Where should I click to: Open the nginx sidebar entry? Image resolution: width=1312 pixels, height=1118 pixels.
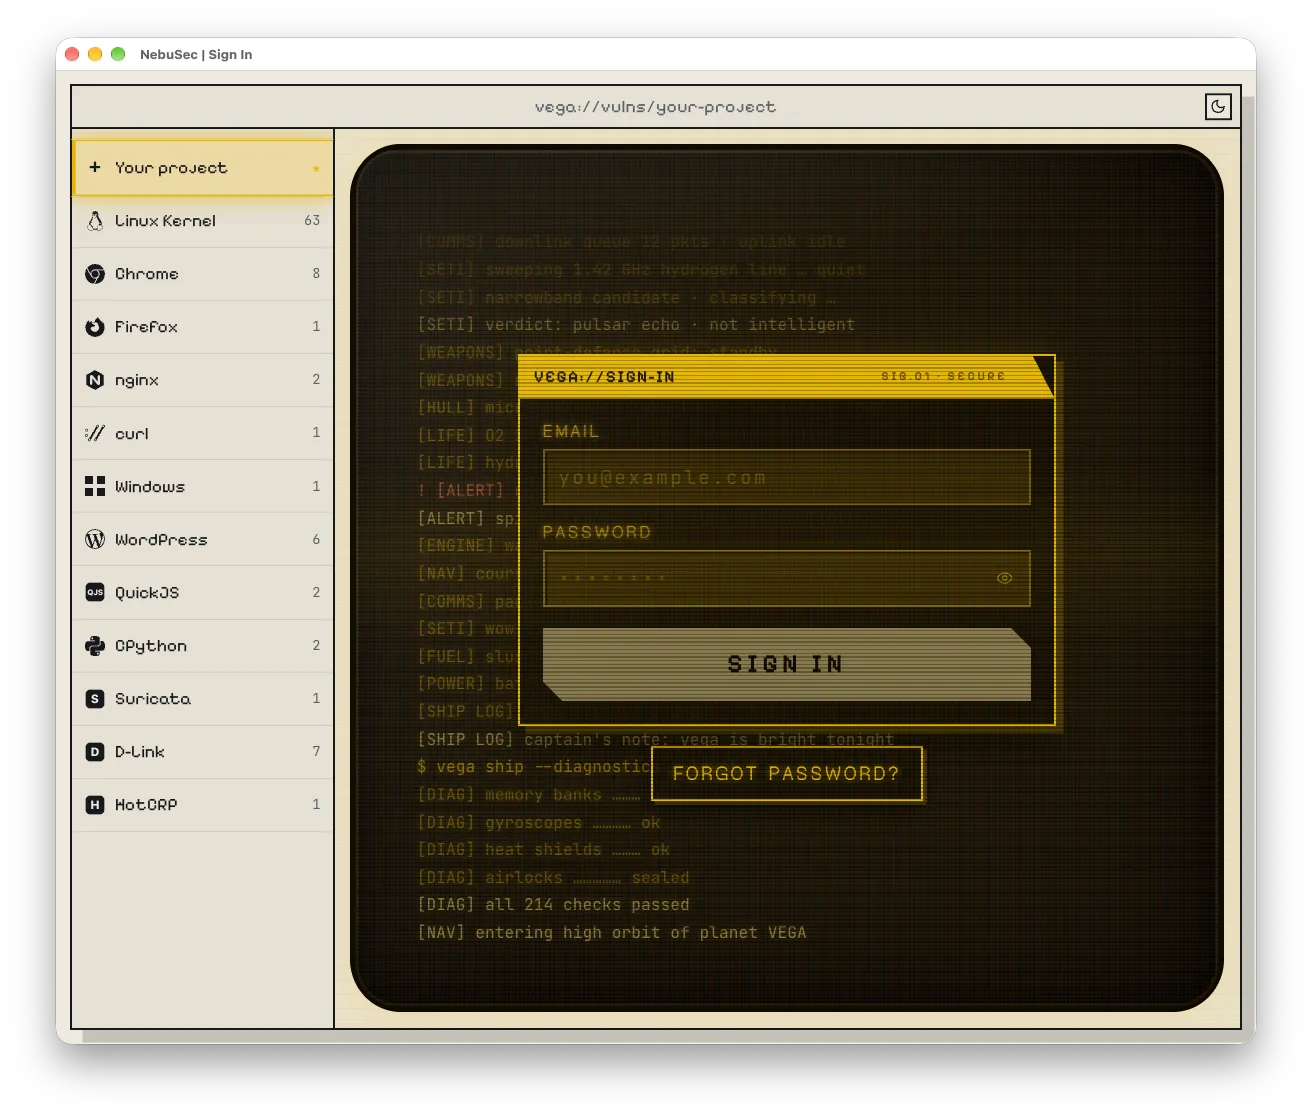203,380
